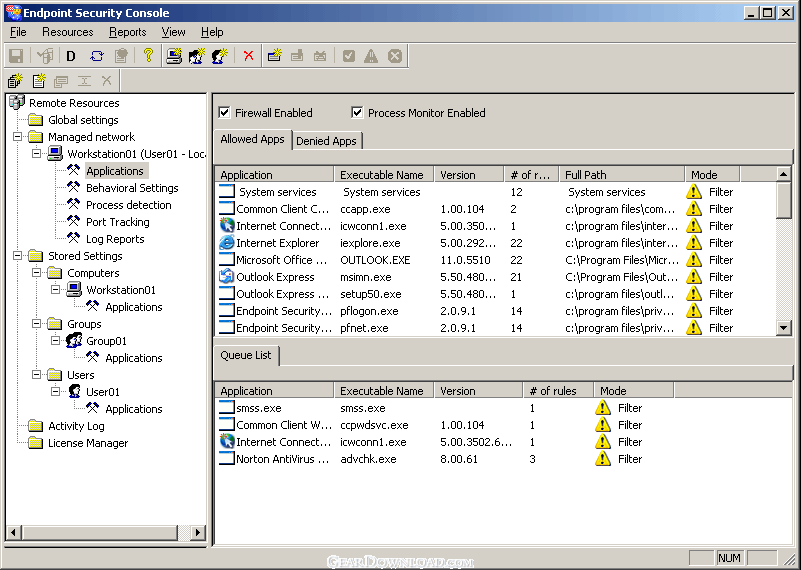
Task: Collapse the Workstation01 (User01) node under Managed network
Action: click(37, 153)
